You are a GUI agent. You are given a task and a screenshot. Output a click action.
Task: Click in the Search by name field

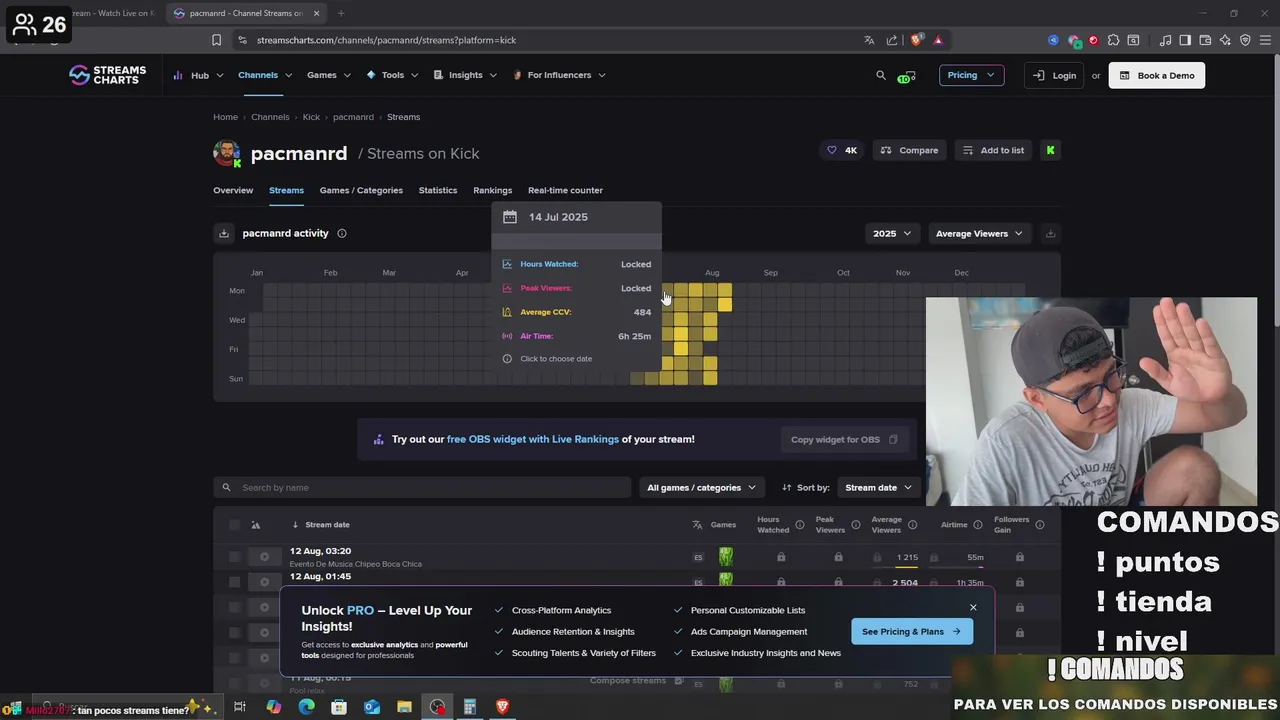click(x=422, y=488)
